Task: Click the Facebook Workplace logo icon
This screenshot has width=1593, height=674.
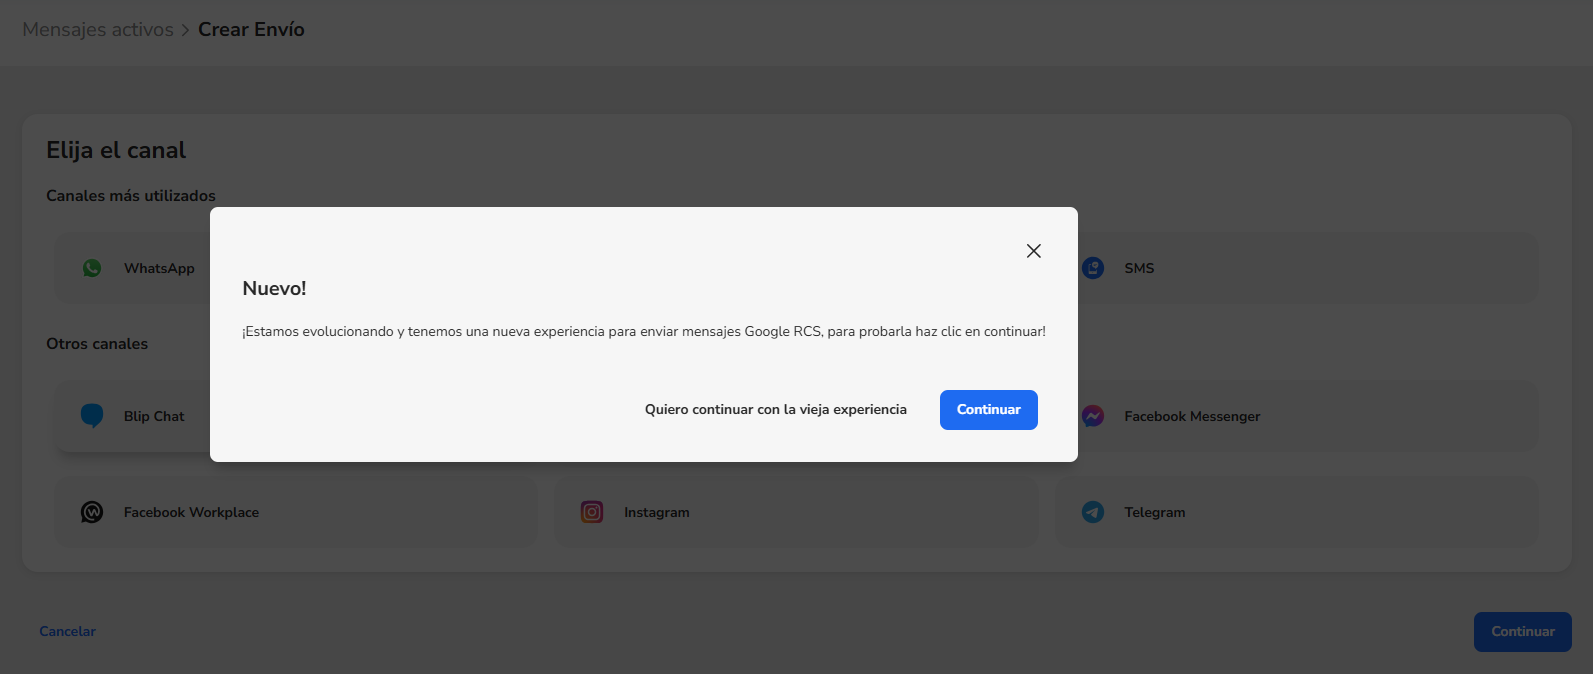Action: (92, 512)
